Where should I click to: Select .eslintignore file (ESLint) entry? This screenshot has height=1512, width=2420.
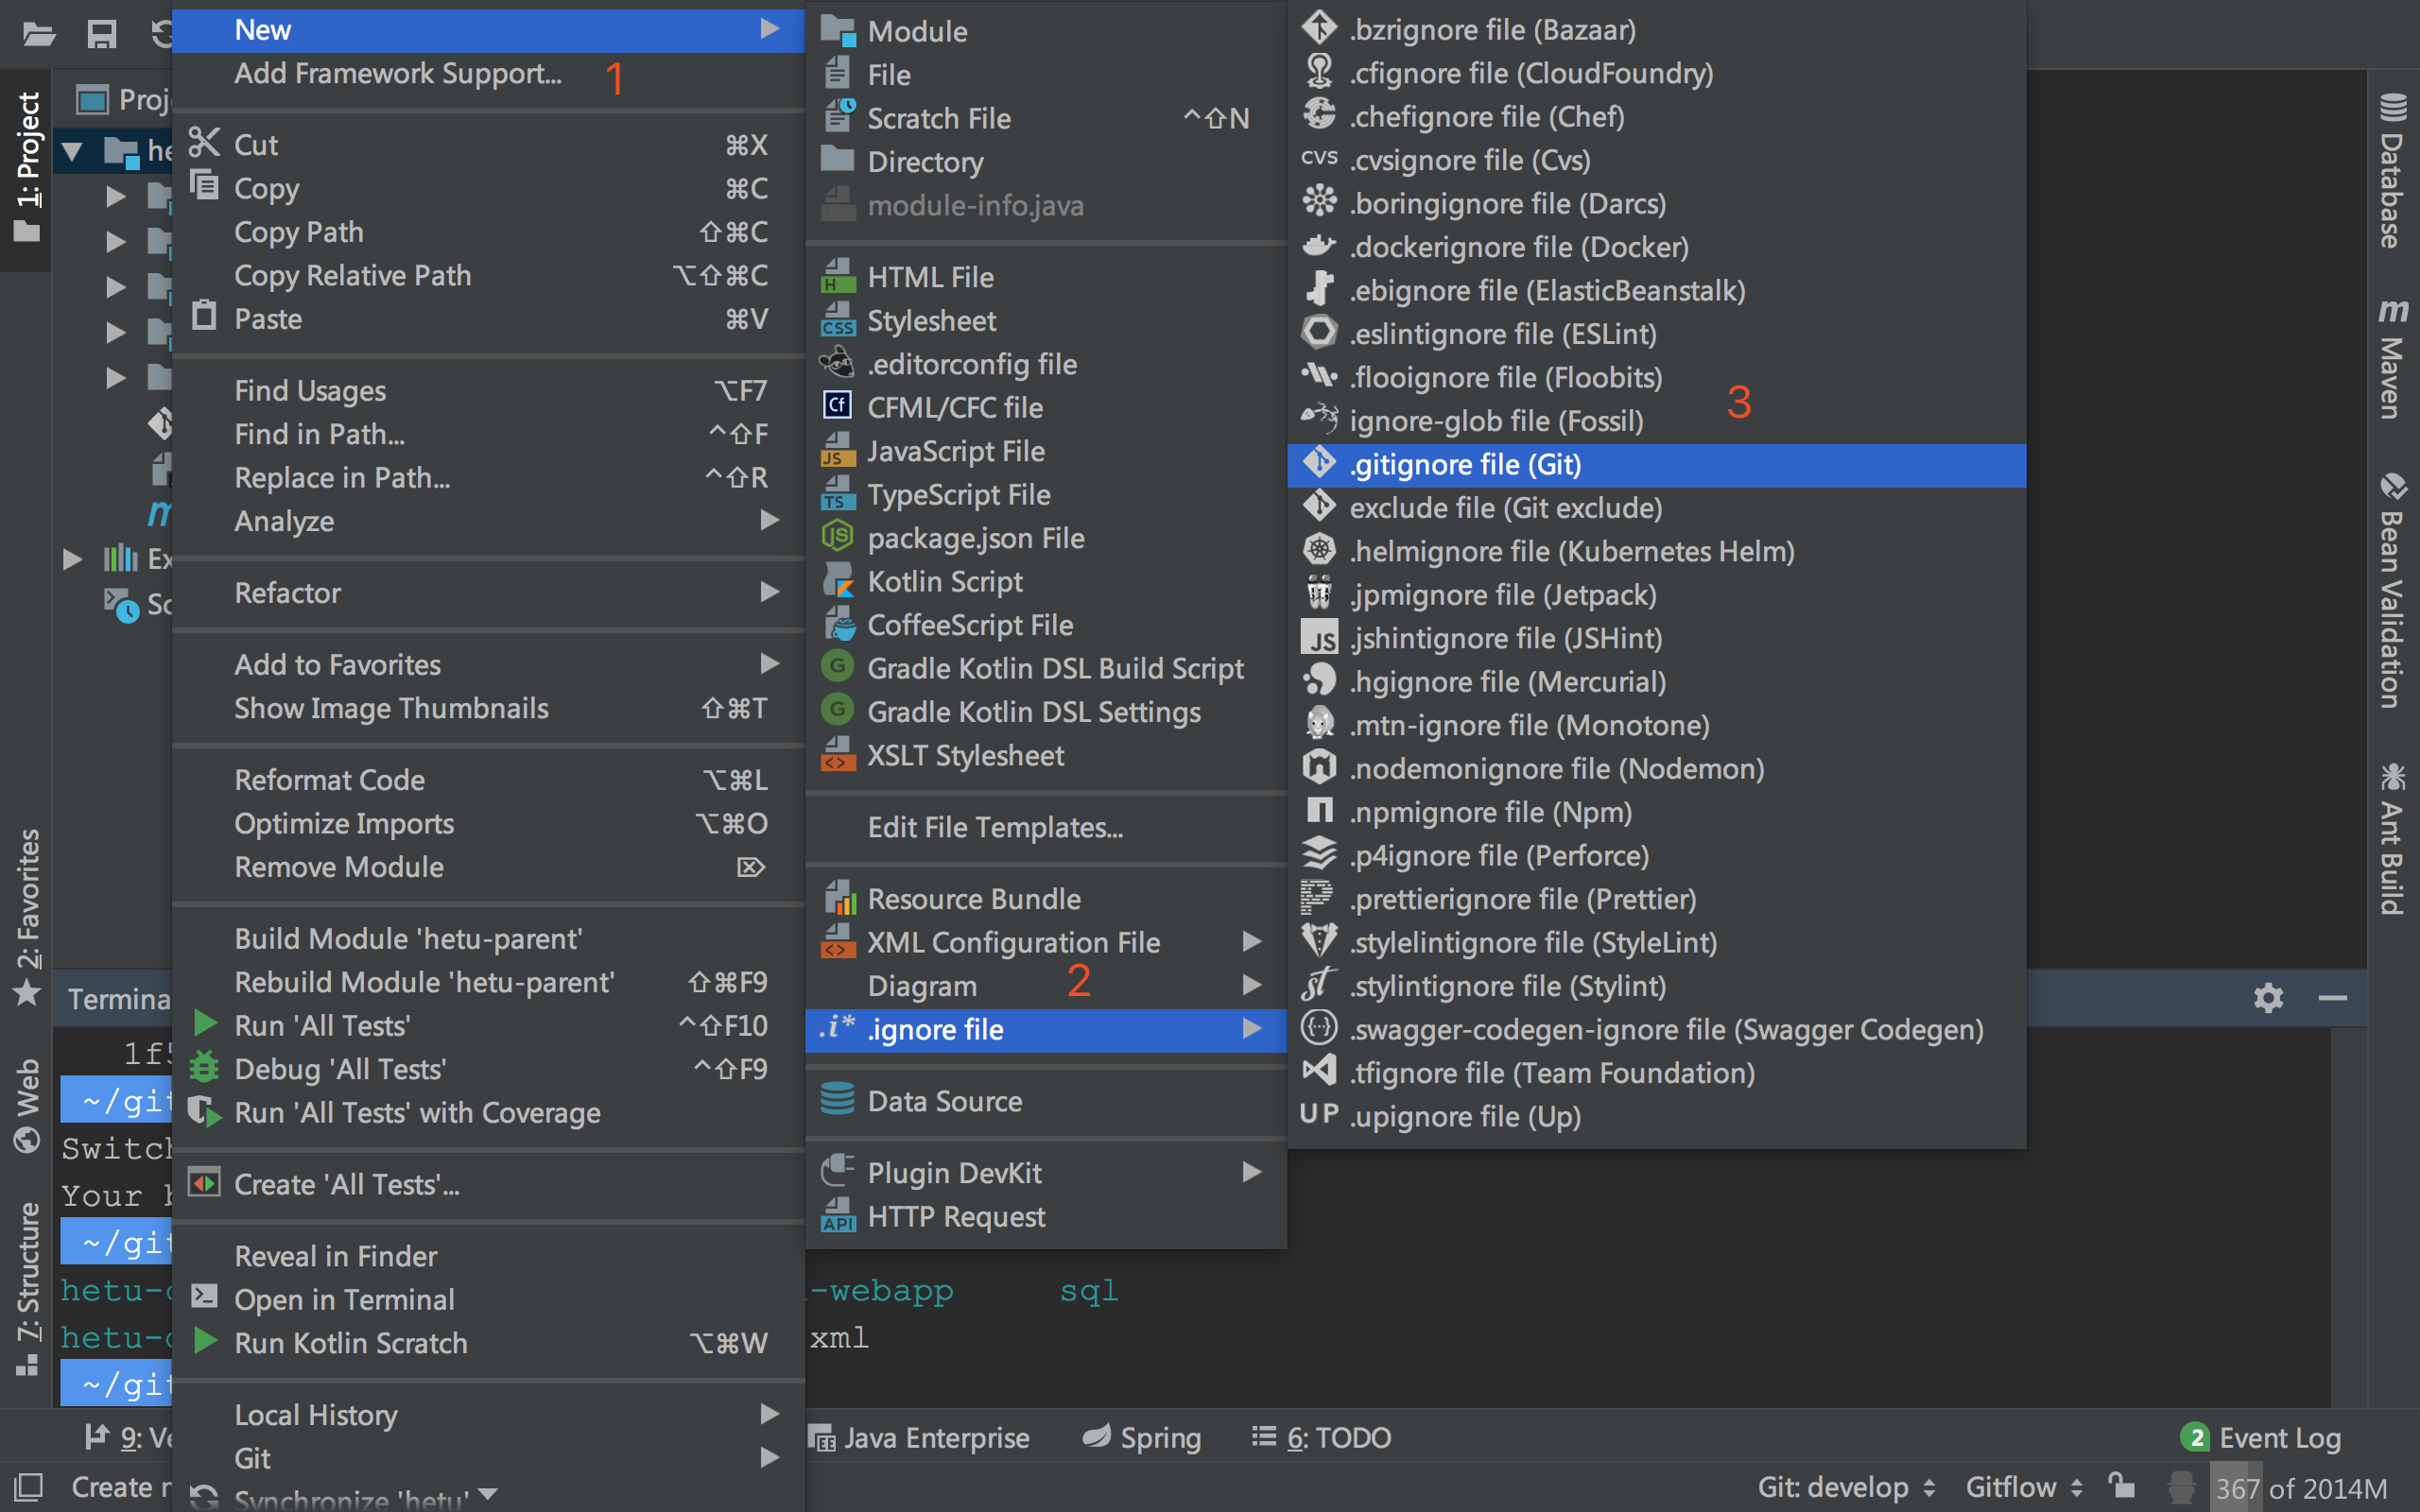tap(1656, 334)
